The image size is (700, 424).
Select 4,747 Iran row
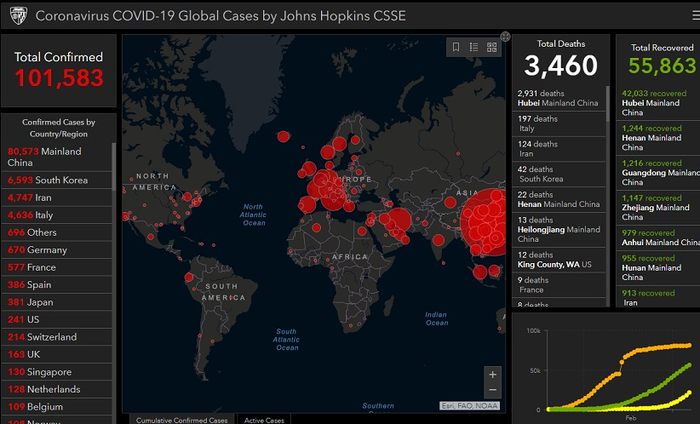[x=56, y=197]
